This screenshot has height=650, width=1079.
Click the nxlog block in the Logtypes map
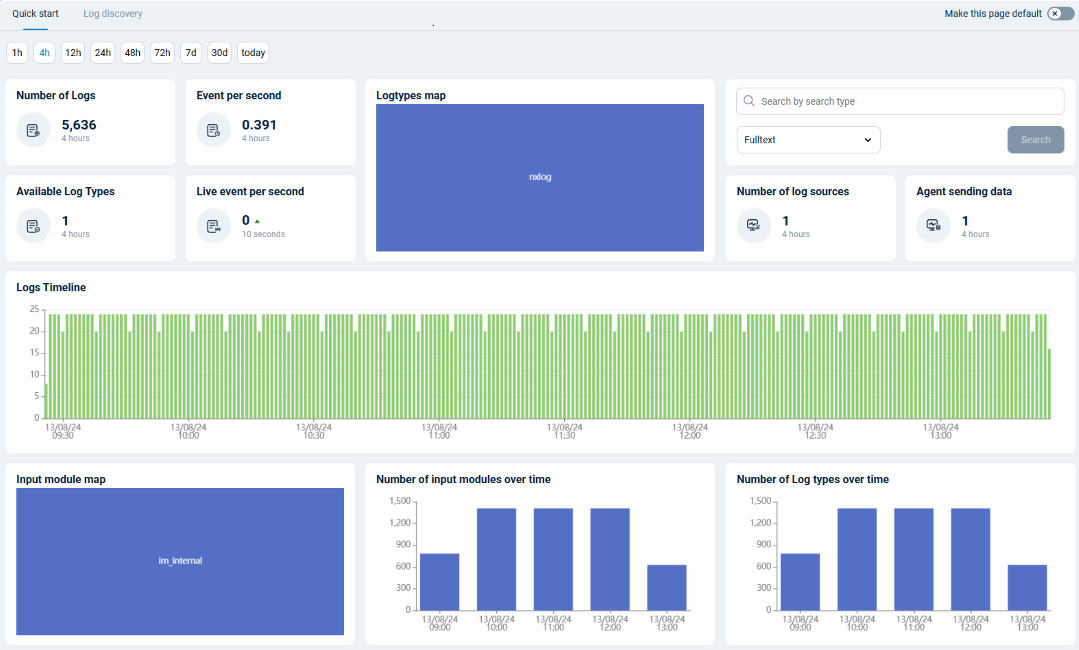tap(539, 177)
